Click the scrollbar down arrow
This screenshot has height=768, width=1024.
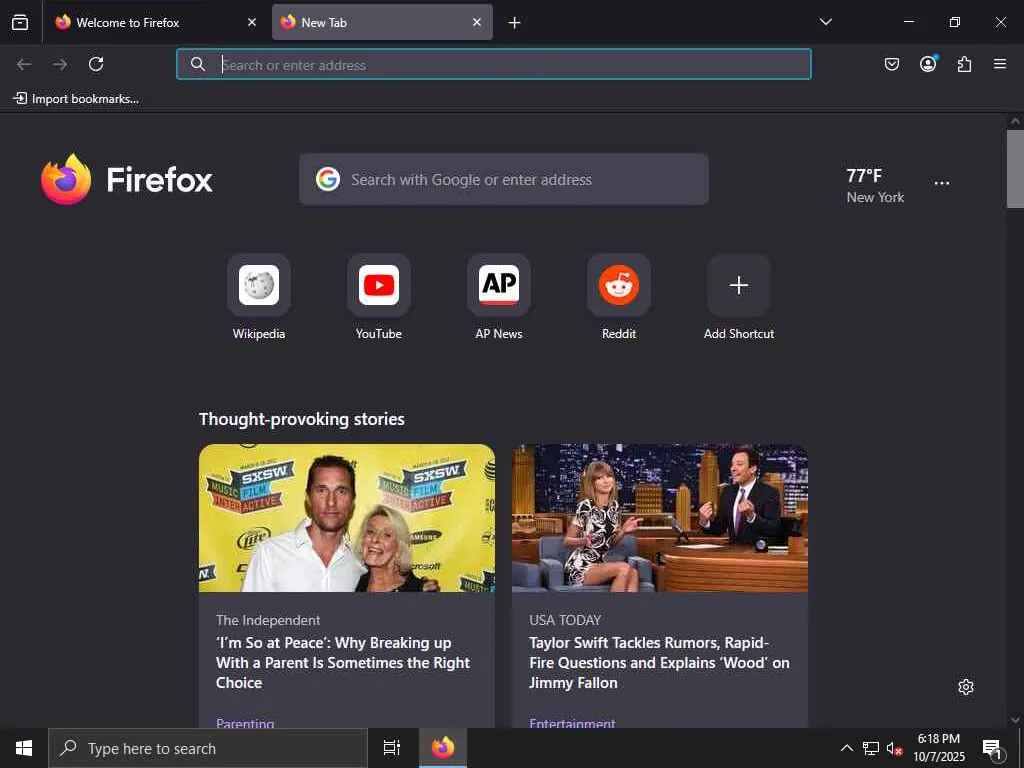[x=1015, y=720]
